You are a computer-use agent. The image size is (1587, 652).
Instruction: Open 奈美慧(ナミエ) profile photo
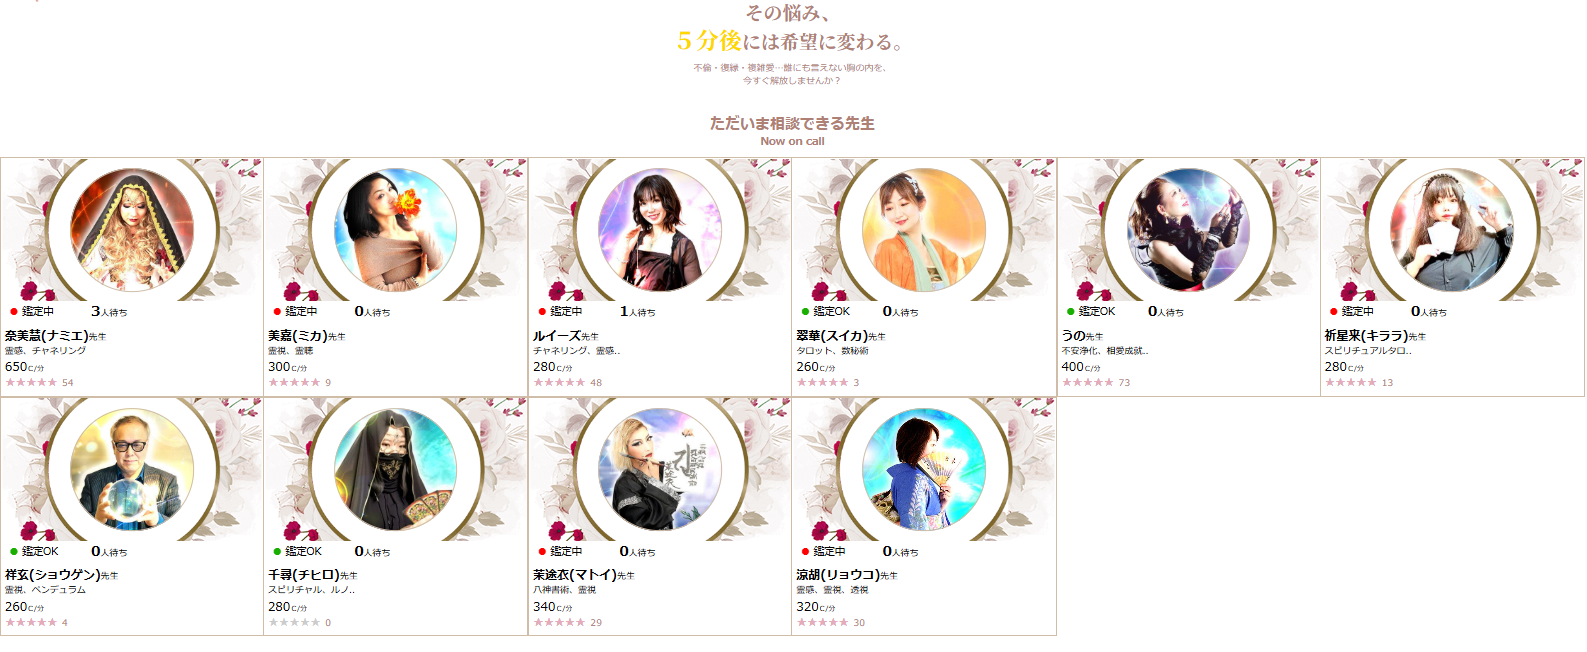(x=131, y=230)
